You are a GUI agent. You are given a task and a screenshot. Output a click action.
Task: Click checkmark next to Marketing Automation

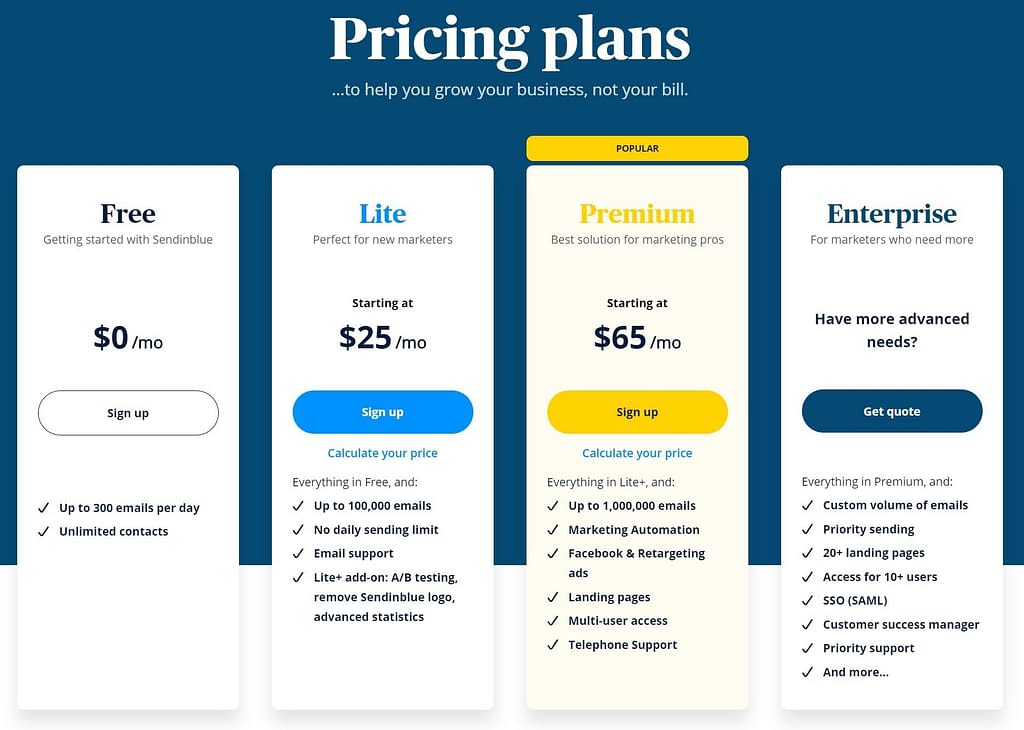click(553, 530)
